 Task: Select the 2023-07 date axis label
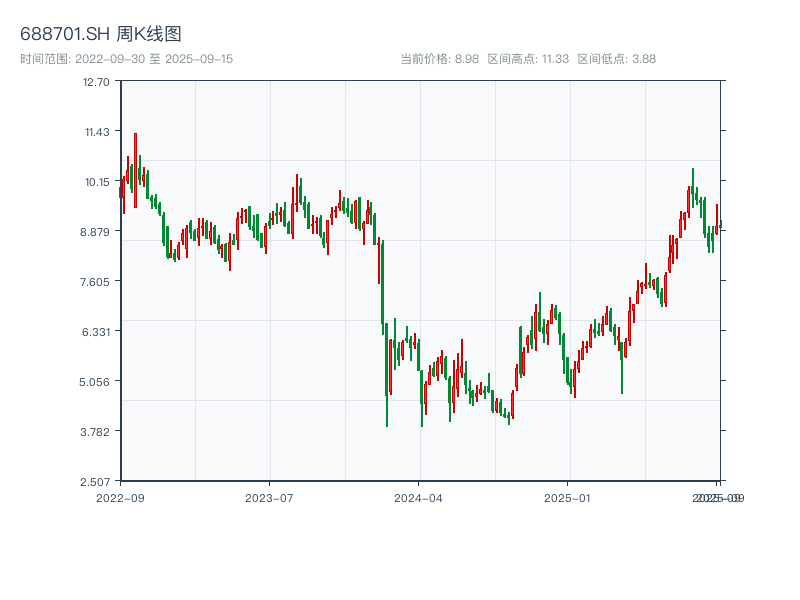tap(269, 497)
